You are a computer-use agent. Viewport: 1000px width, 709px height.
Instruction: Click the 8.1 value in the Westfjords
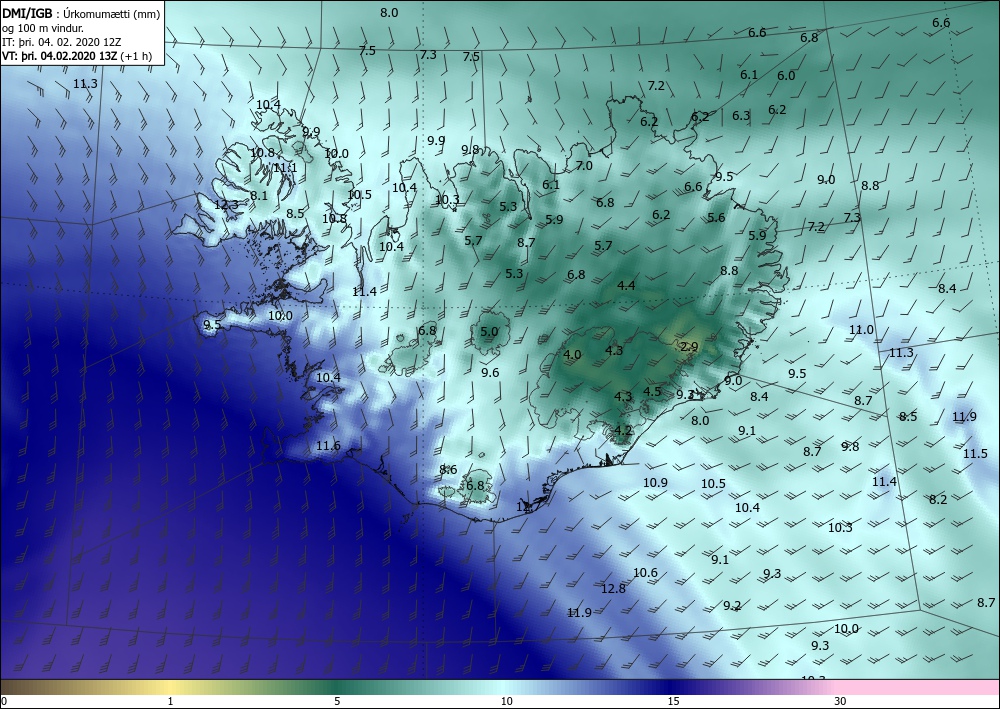259,196
